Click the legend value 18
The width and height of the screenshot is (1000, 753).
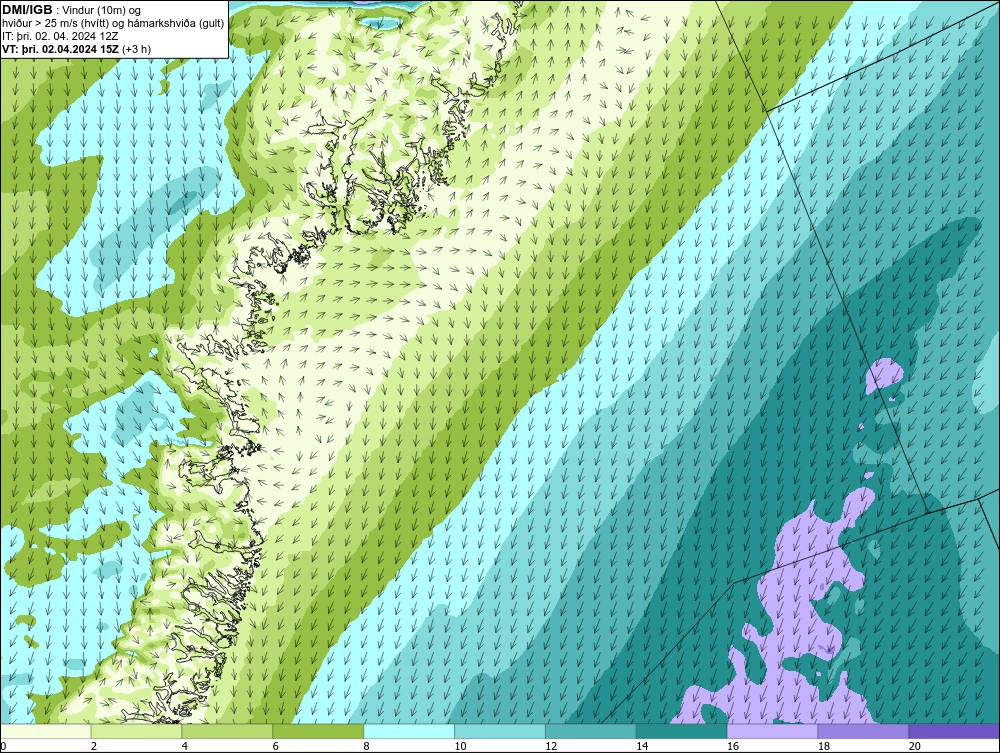[824, 746]
